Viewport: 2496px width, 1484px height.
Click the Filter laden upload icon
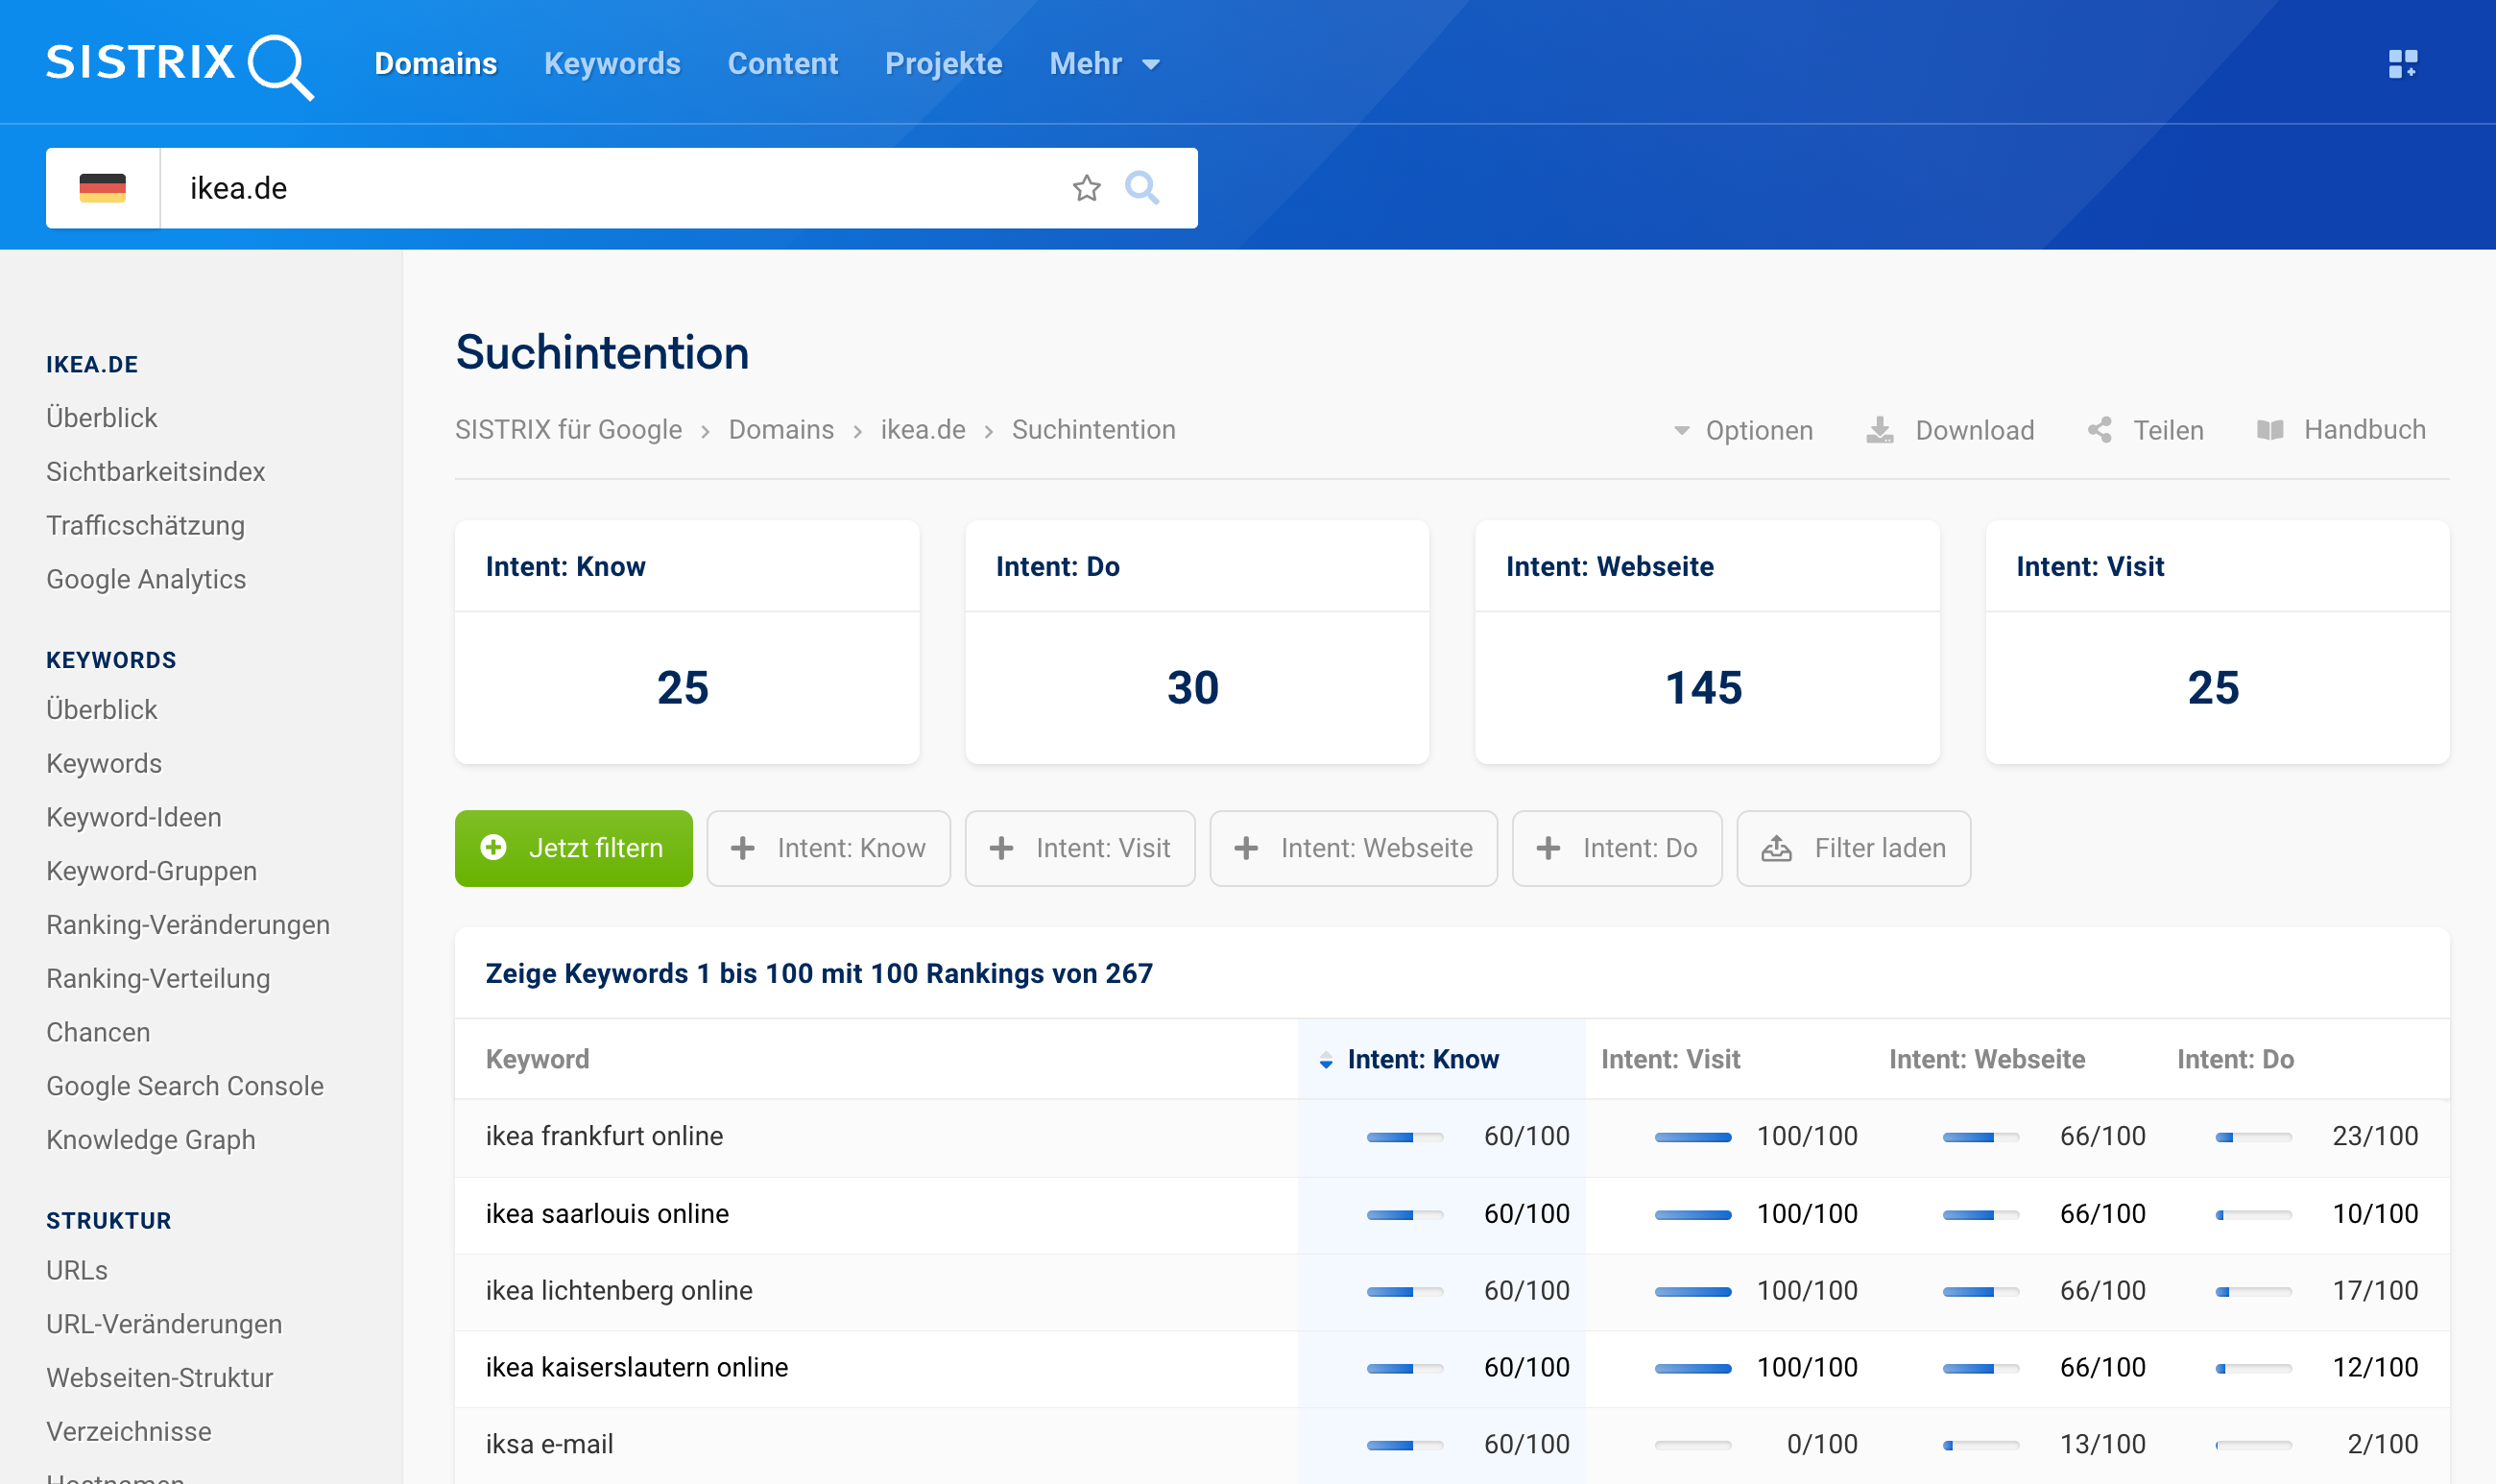(x=1776, y=848)
